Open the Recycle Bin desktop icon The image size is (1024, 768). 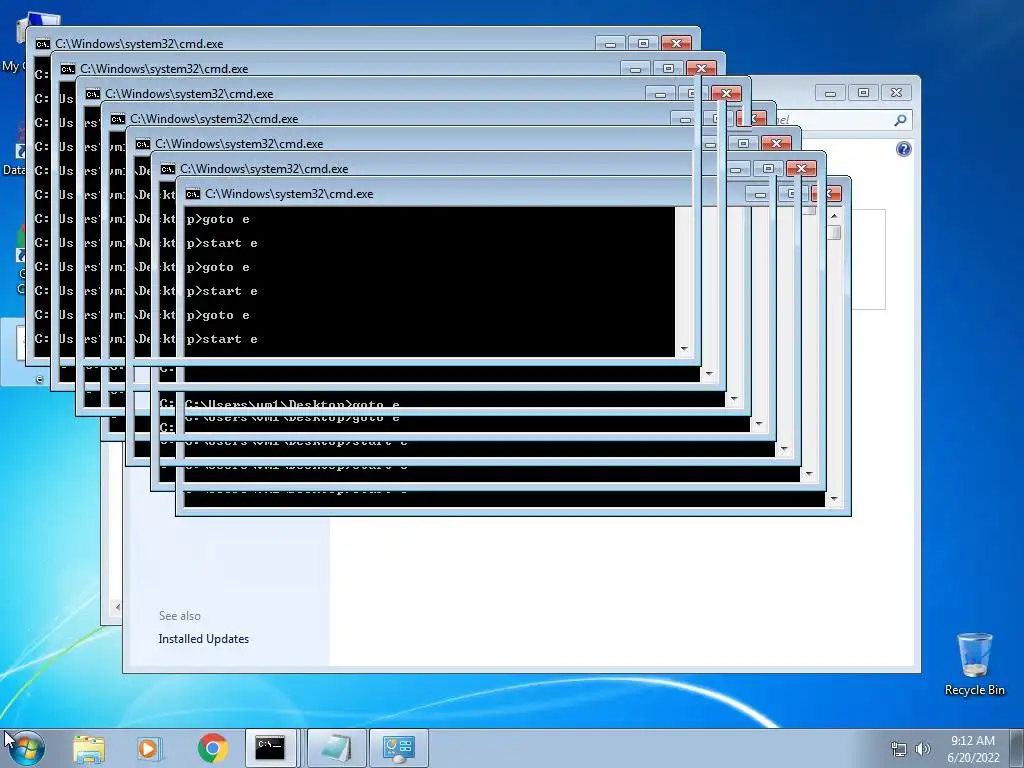(974, 664)
